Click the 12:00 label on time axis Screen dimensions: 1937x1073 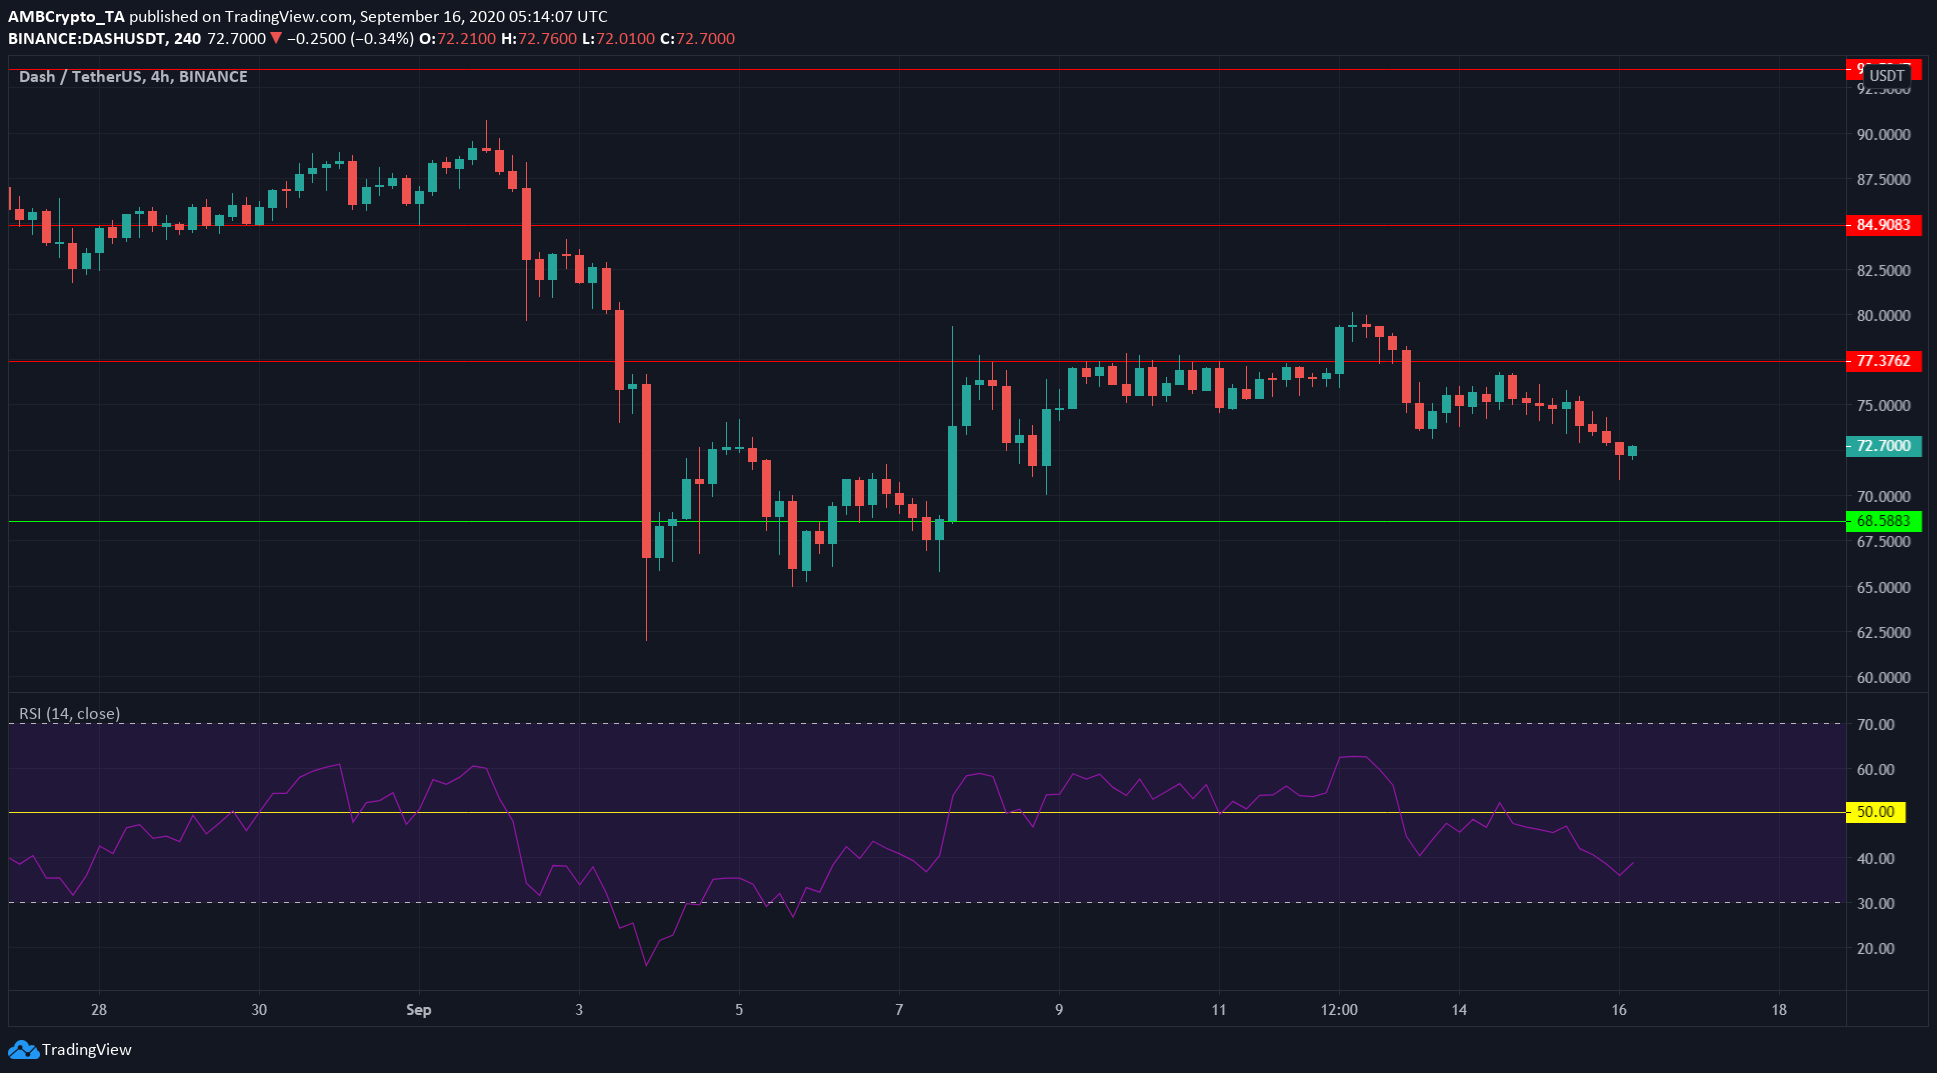pyautogui.click(x=1339, y=1010)
